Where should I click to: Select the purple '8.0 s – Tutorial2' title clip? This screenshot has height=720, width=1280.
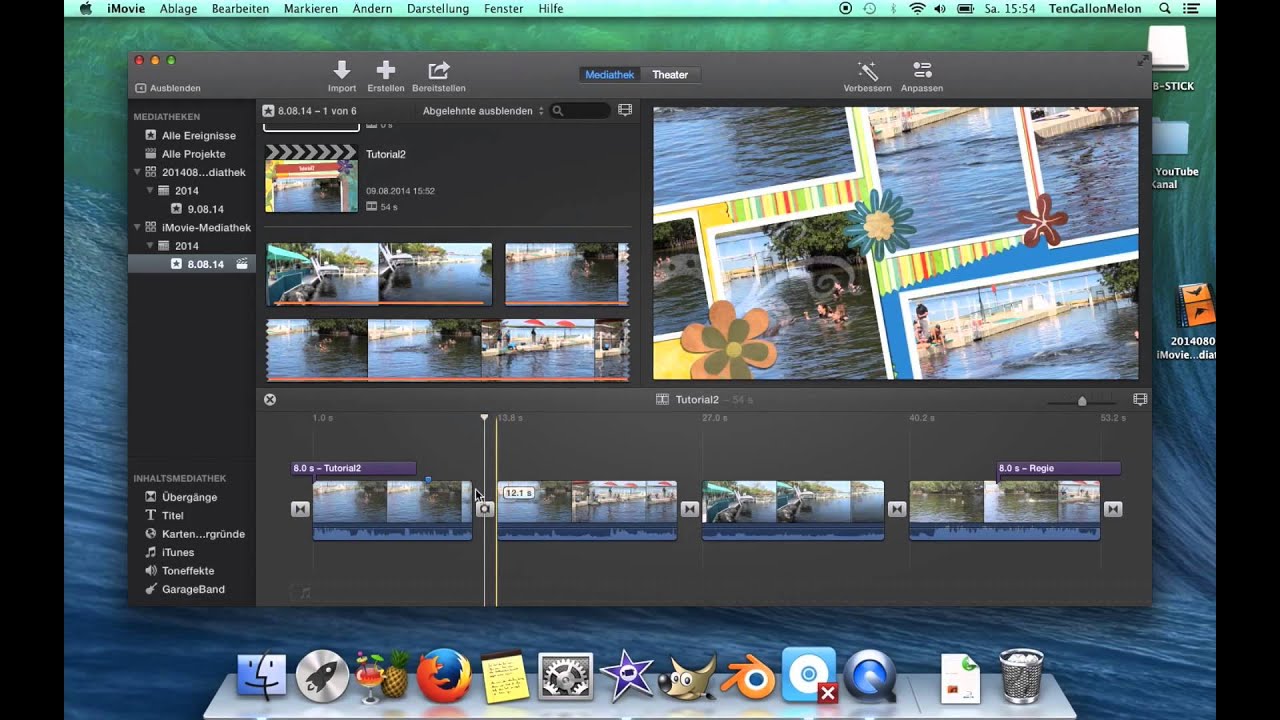pyautogui.click(x=353, y=468)
